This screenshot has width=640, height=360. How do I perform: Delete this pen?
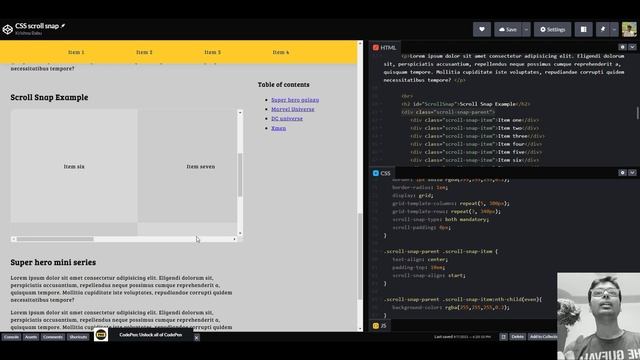517,337
